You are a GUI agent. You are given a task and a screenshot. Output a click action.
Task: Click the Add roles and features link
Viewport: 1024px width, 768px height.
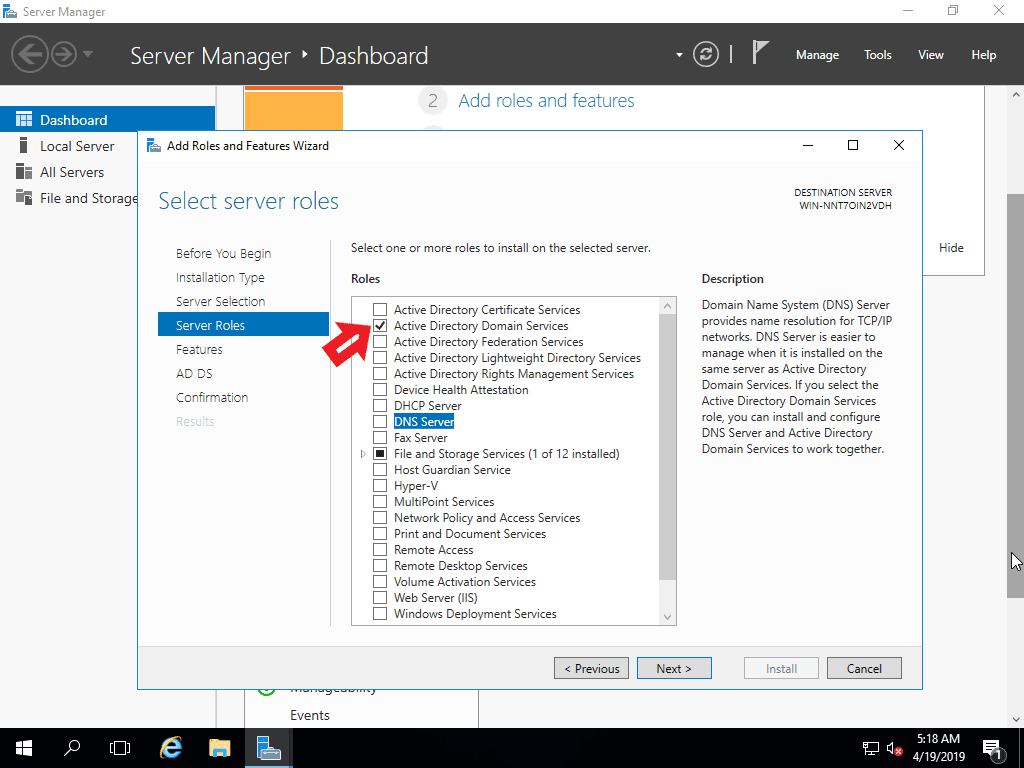(546, 101)
